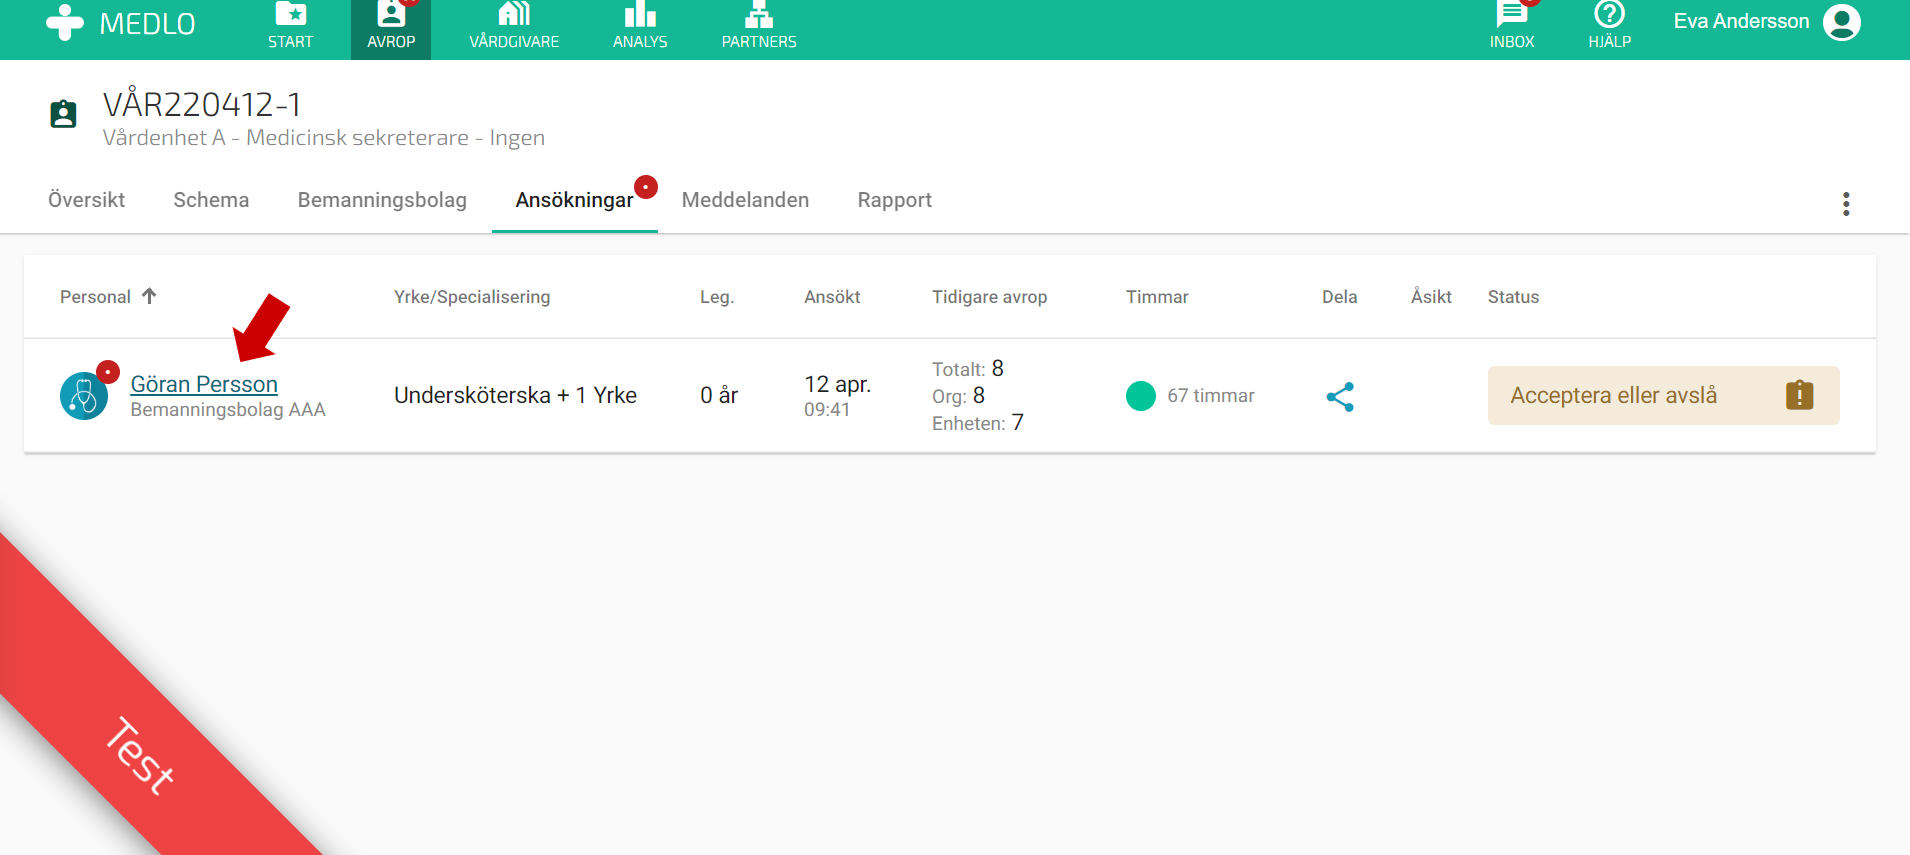Switch to the Översikt tab
The height and width of the screenshot is (855, 1910).
87,200
